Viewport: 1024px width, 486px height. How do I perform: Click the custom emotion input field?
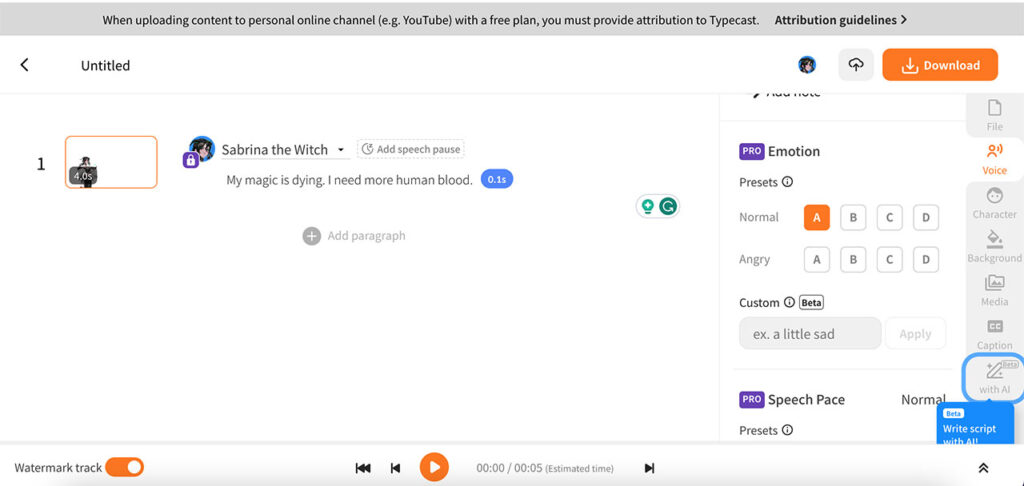[810, 334]
